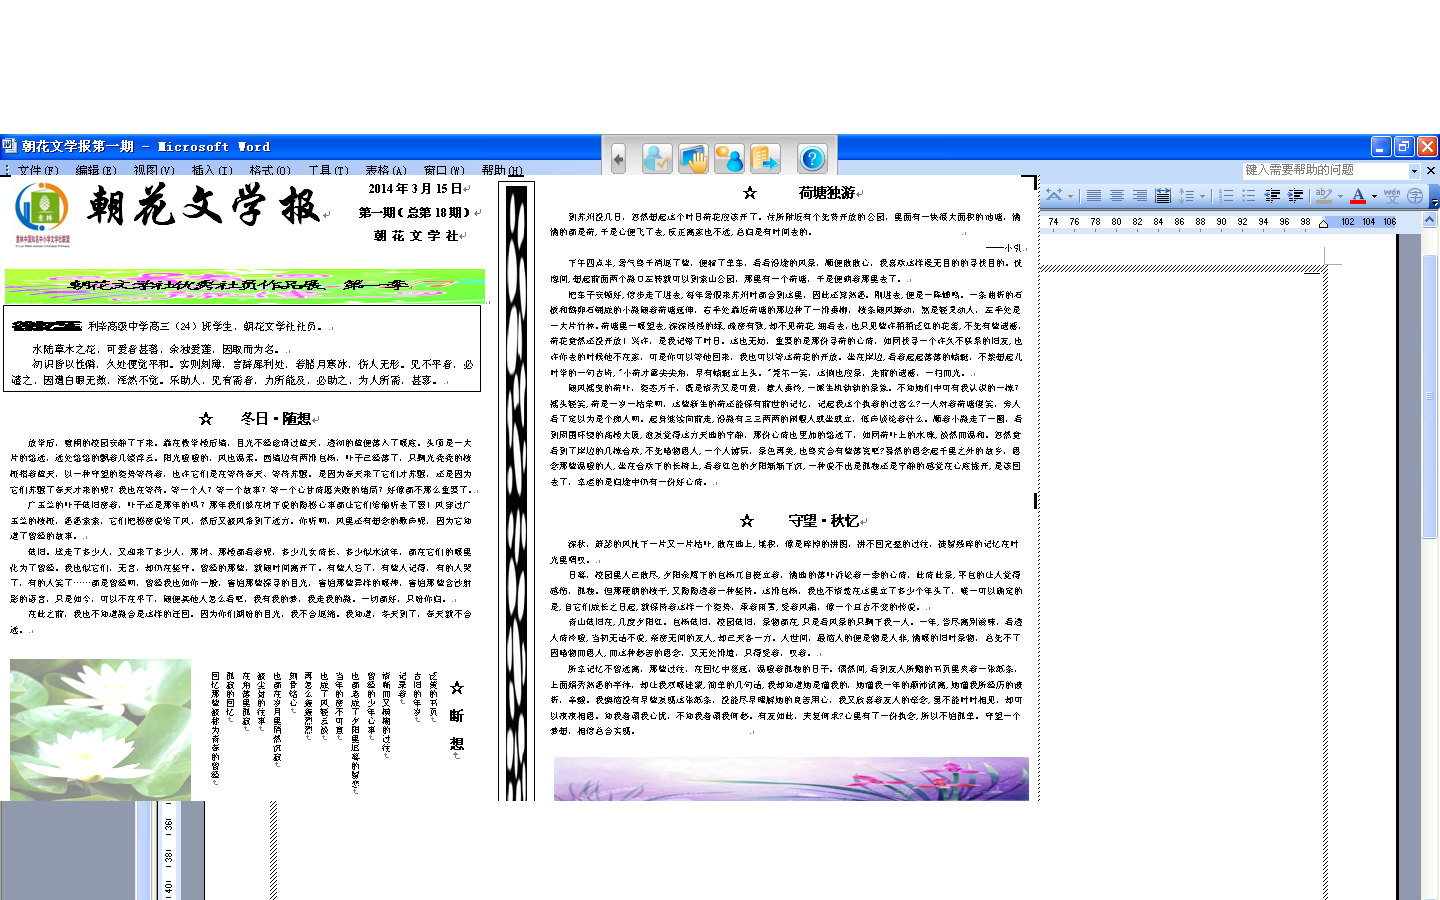
Task: Click the date text 2014年3月15日
Action: pos(415,188)
